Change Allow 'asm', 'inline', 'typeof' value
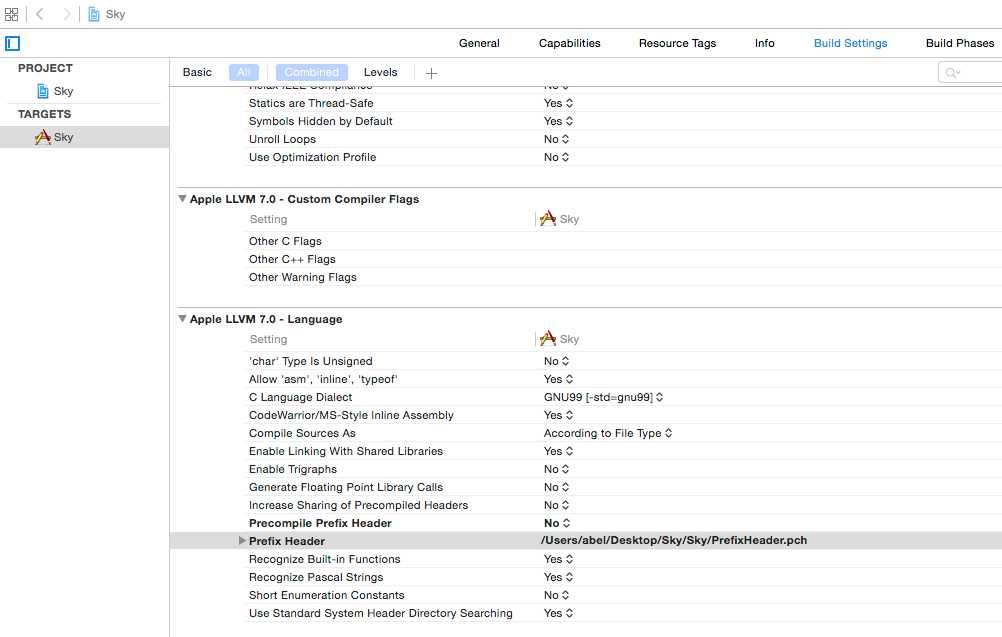The height and width of the screenshot is (637, 1002). tap(558, 379)
